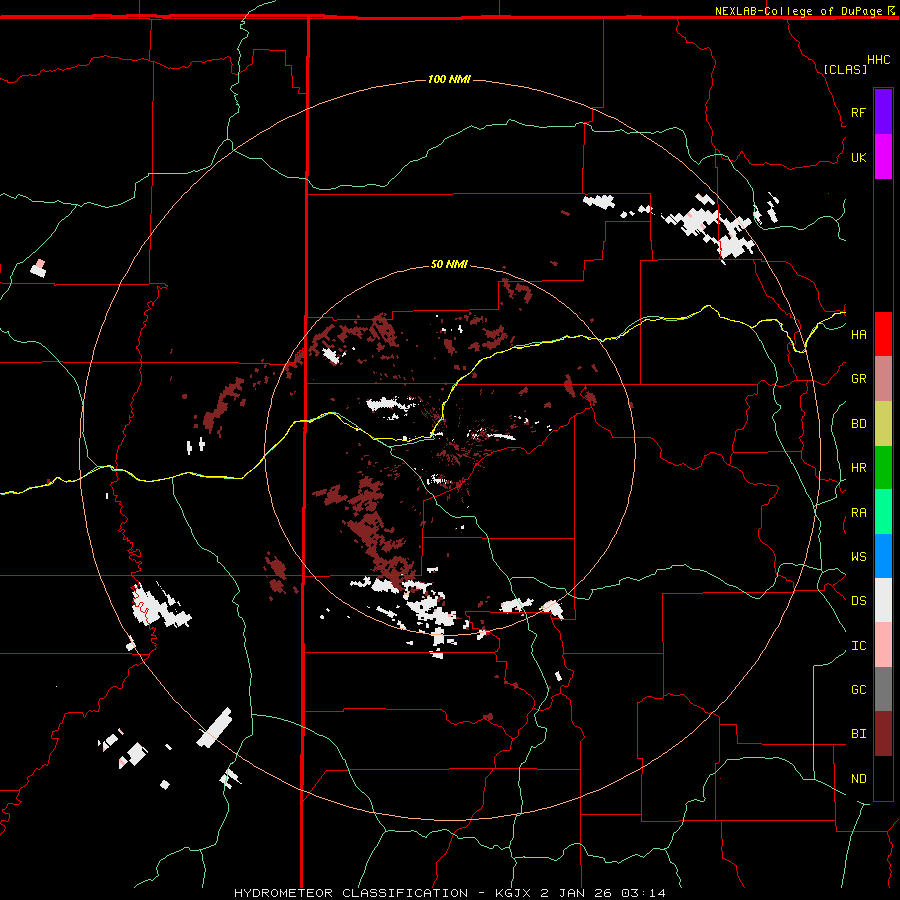Click the GC gray legend swatch
This screenshot has height=900, width=900.
coord(883,689)
